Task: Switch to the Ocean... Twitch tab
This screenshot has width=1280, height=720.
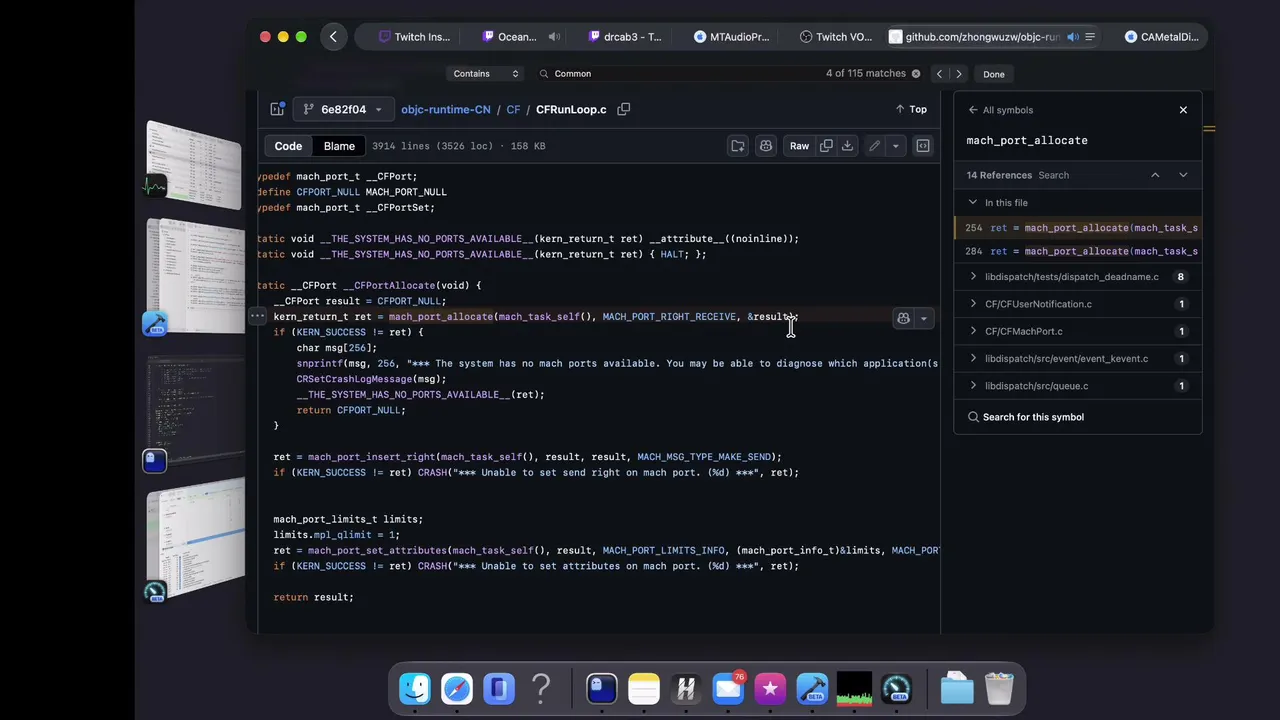Action: [x=508, y=37]
